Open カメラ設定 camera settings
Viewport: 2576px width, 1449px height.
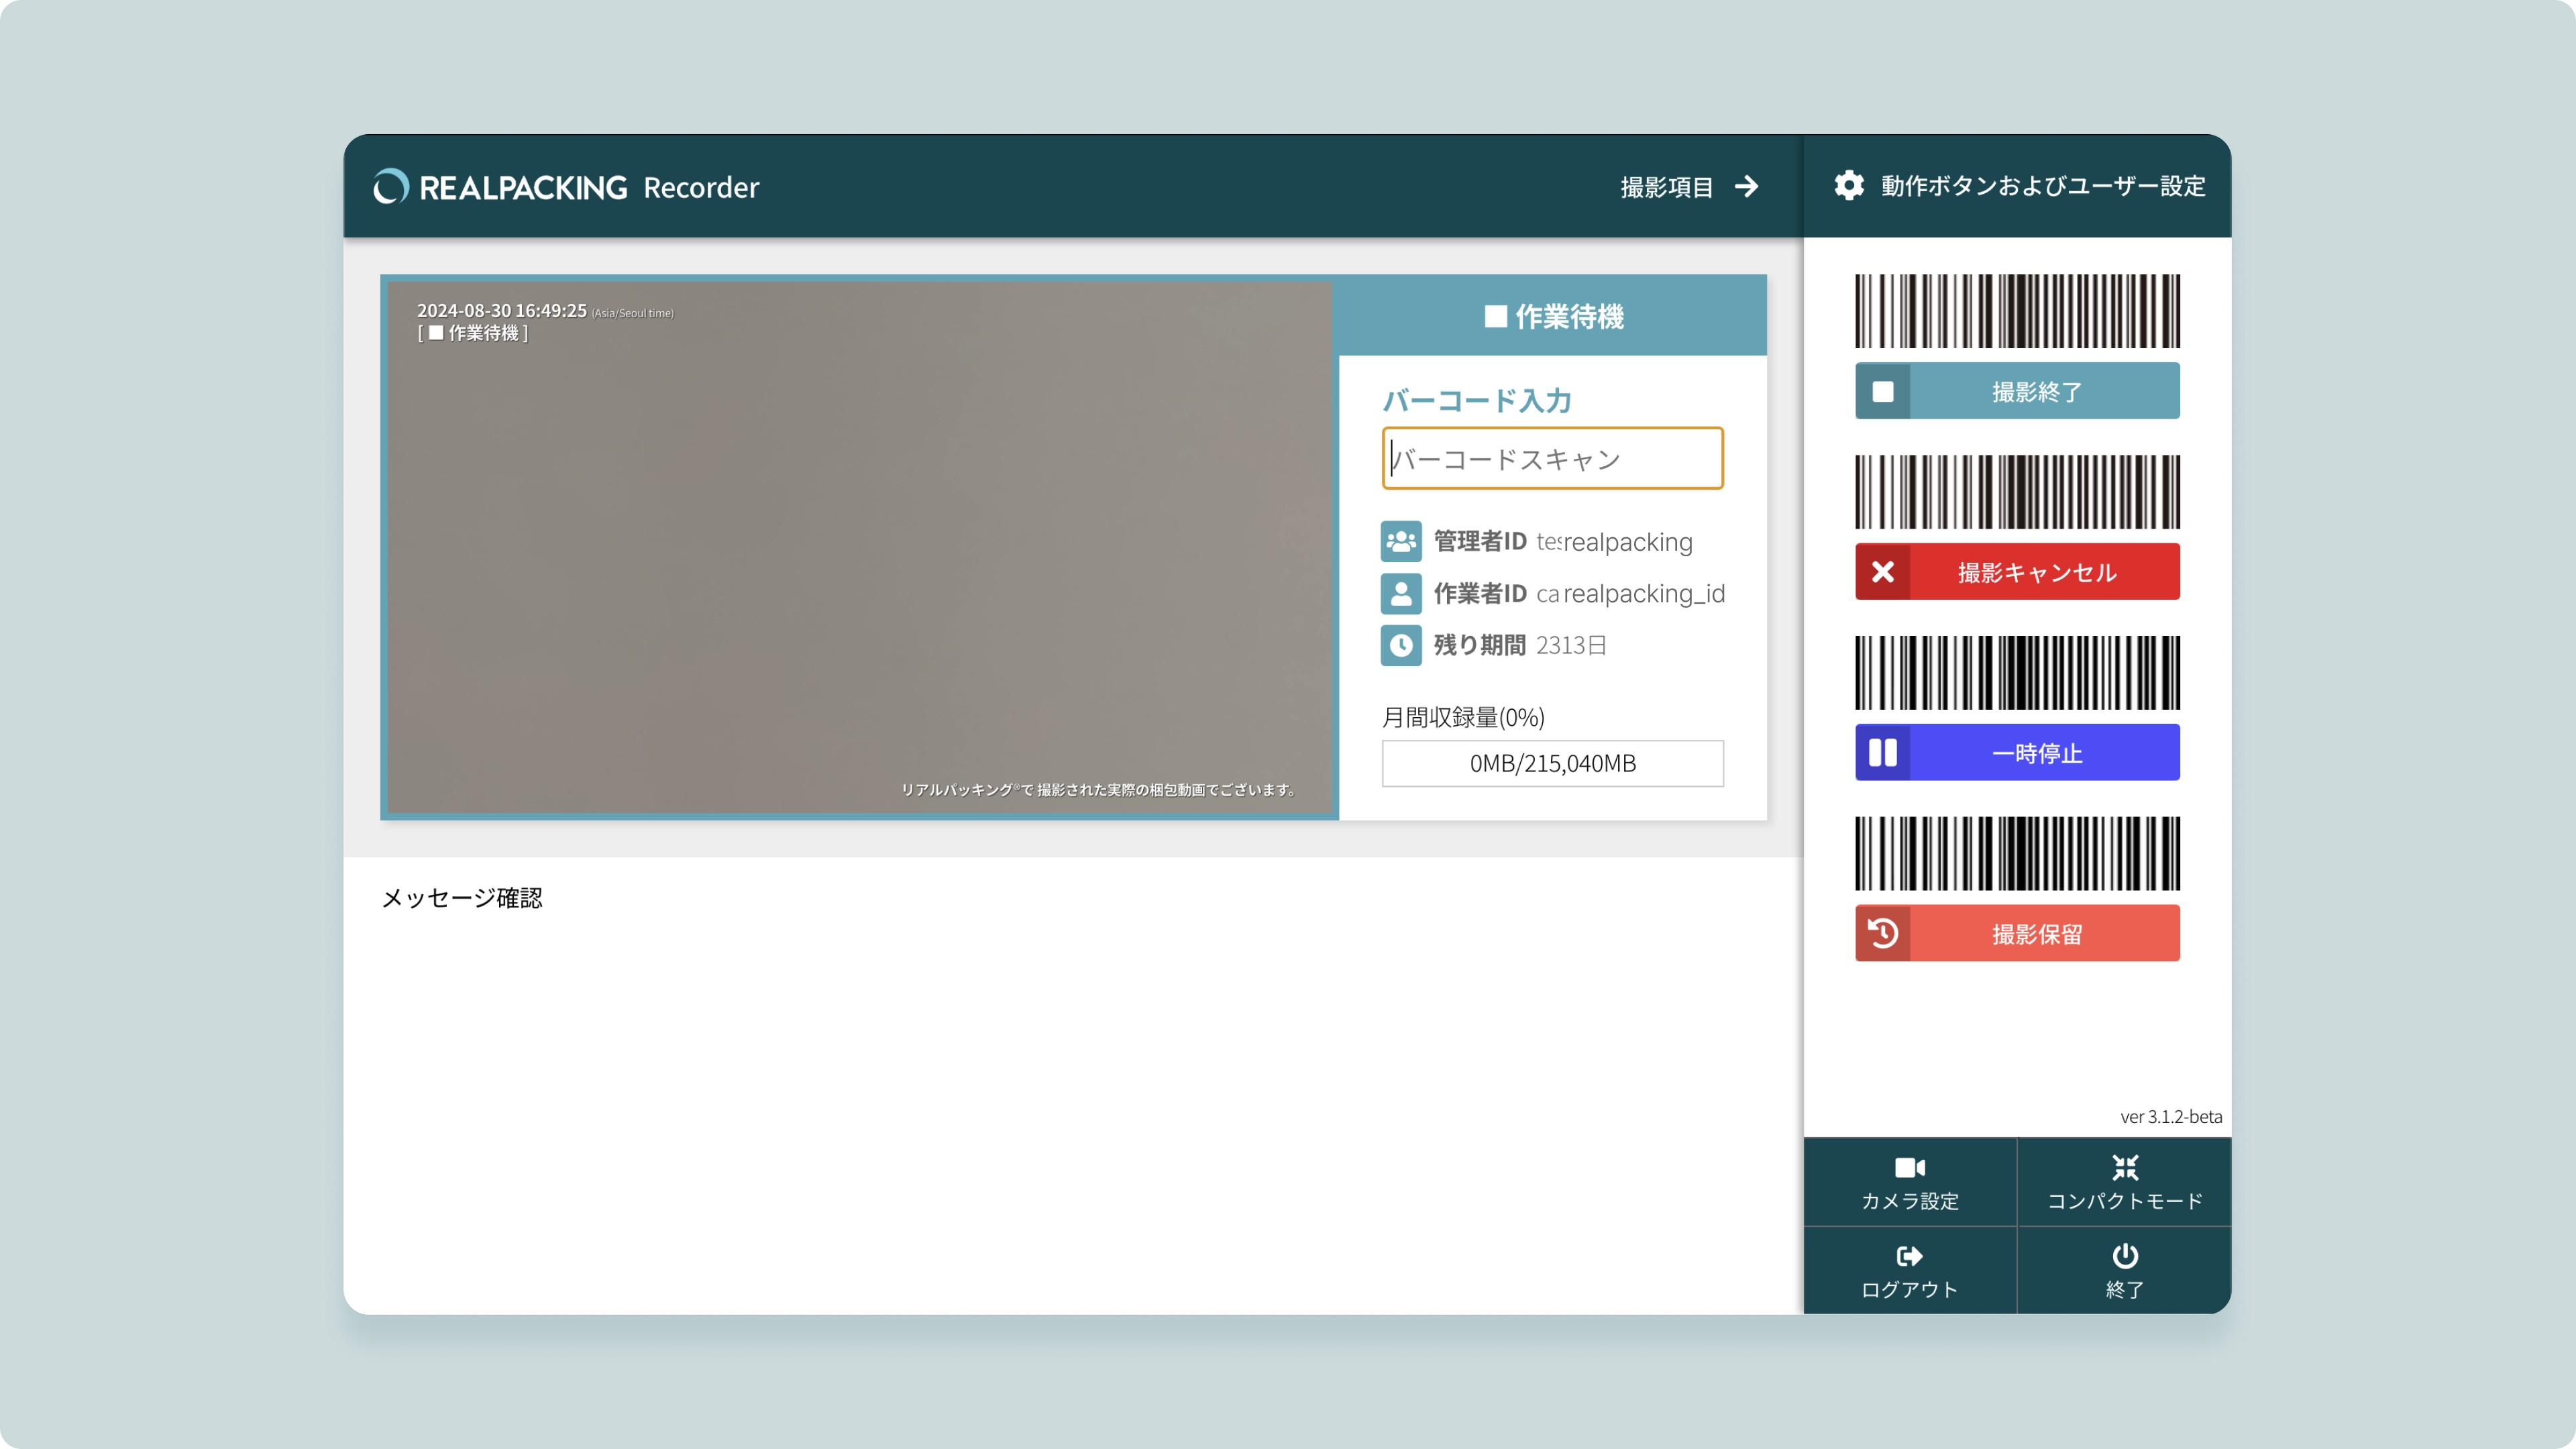1909,1182
